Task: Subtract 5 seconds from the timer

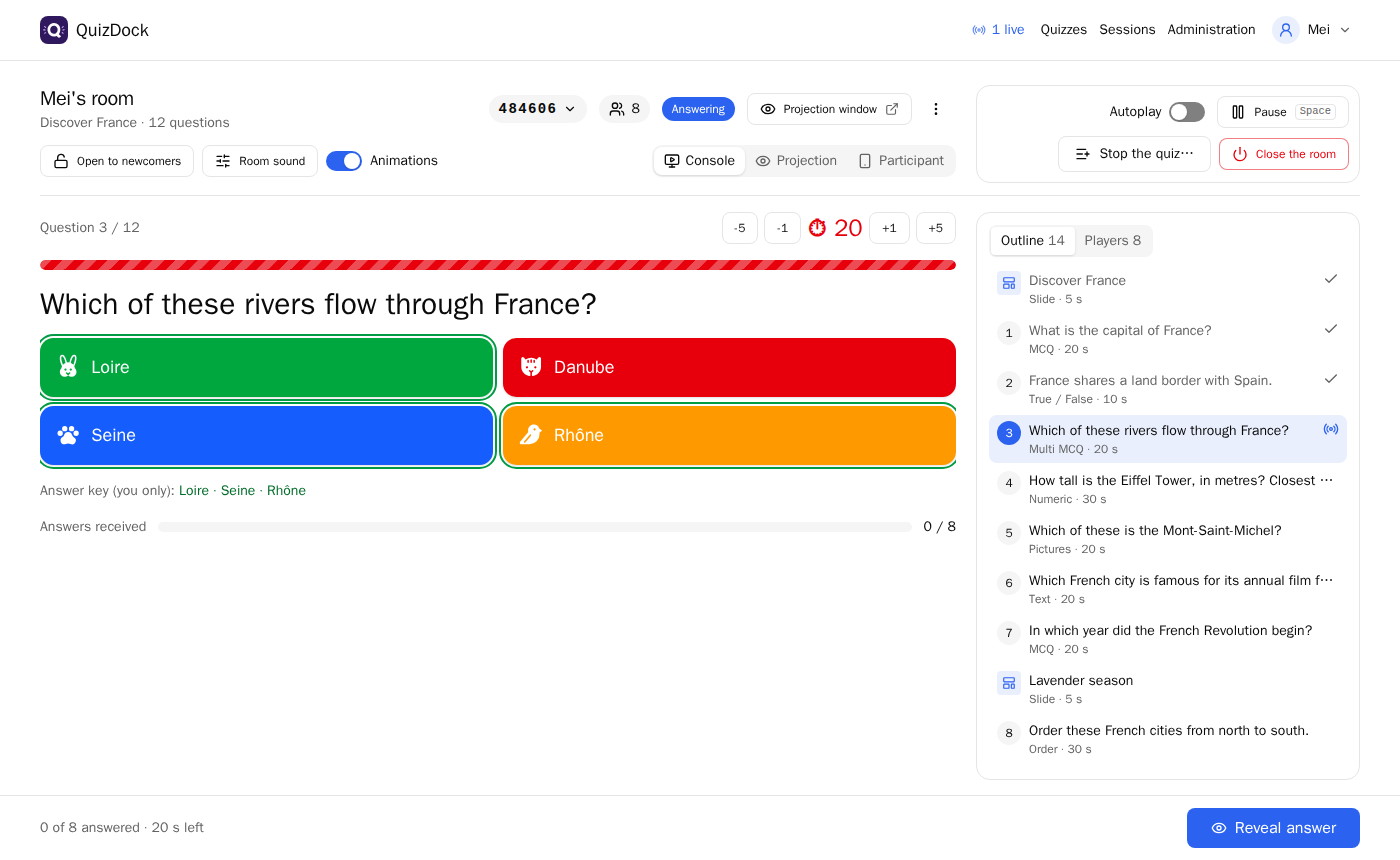Action: (x=740, y=228)
